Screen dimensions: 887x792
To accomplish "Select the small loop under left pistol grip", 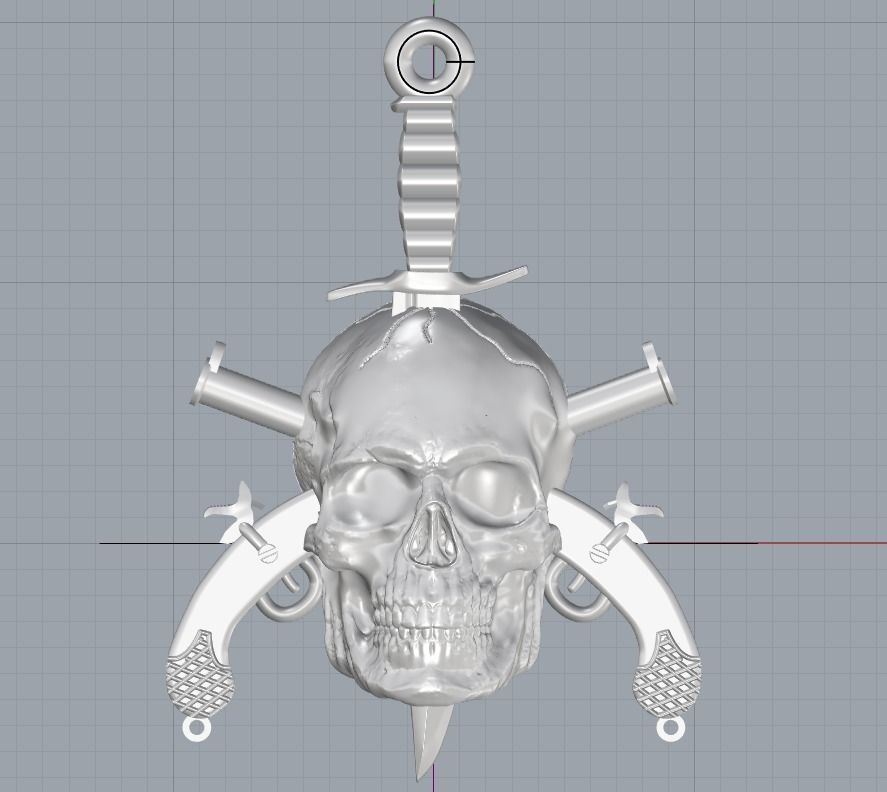I will (196, 730).
